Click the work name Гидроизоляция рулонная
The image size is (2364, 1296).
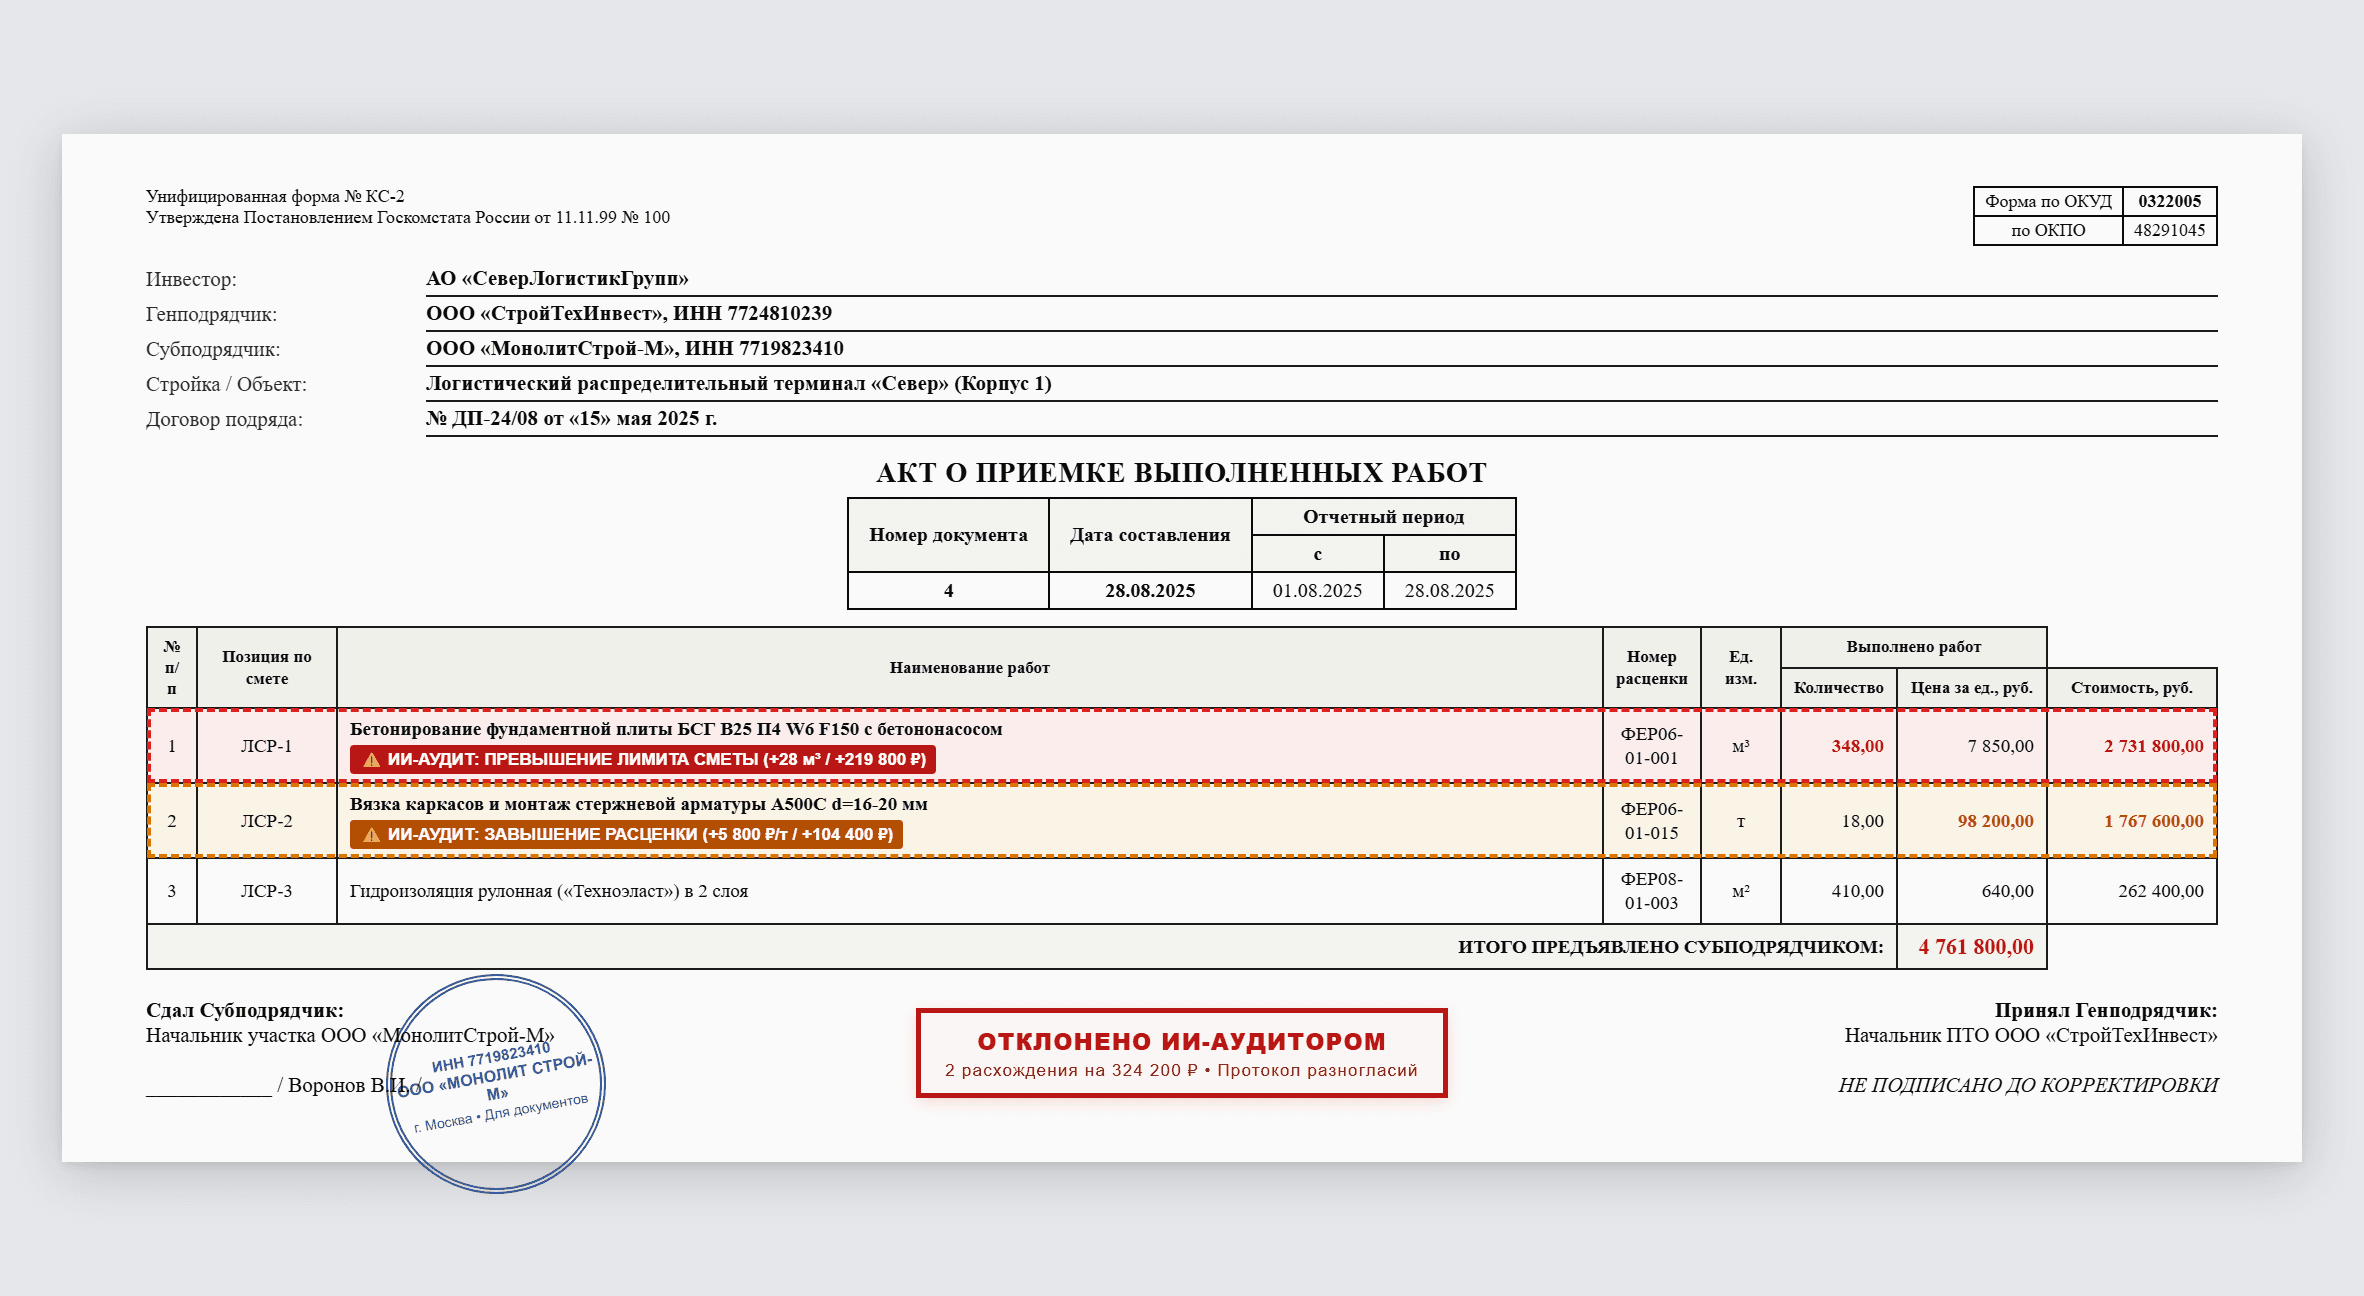click(548, 891)
